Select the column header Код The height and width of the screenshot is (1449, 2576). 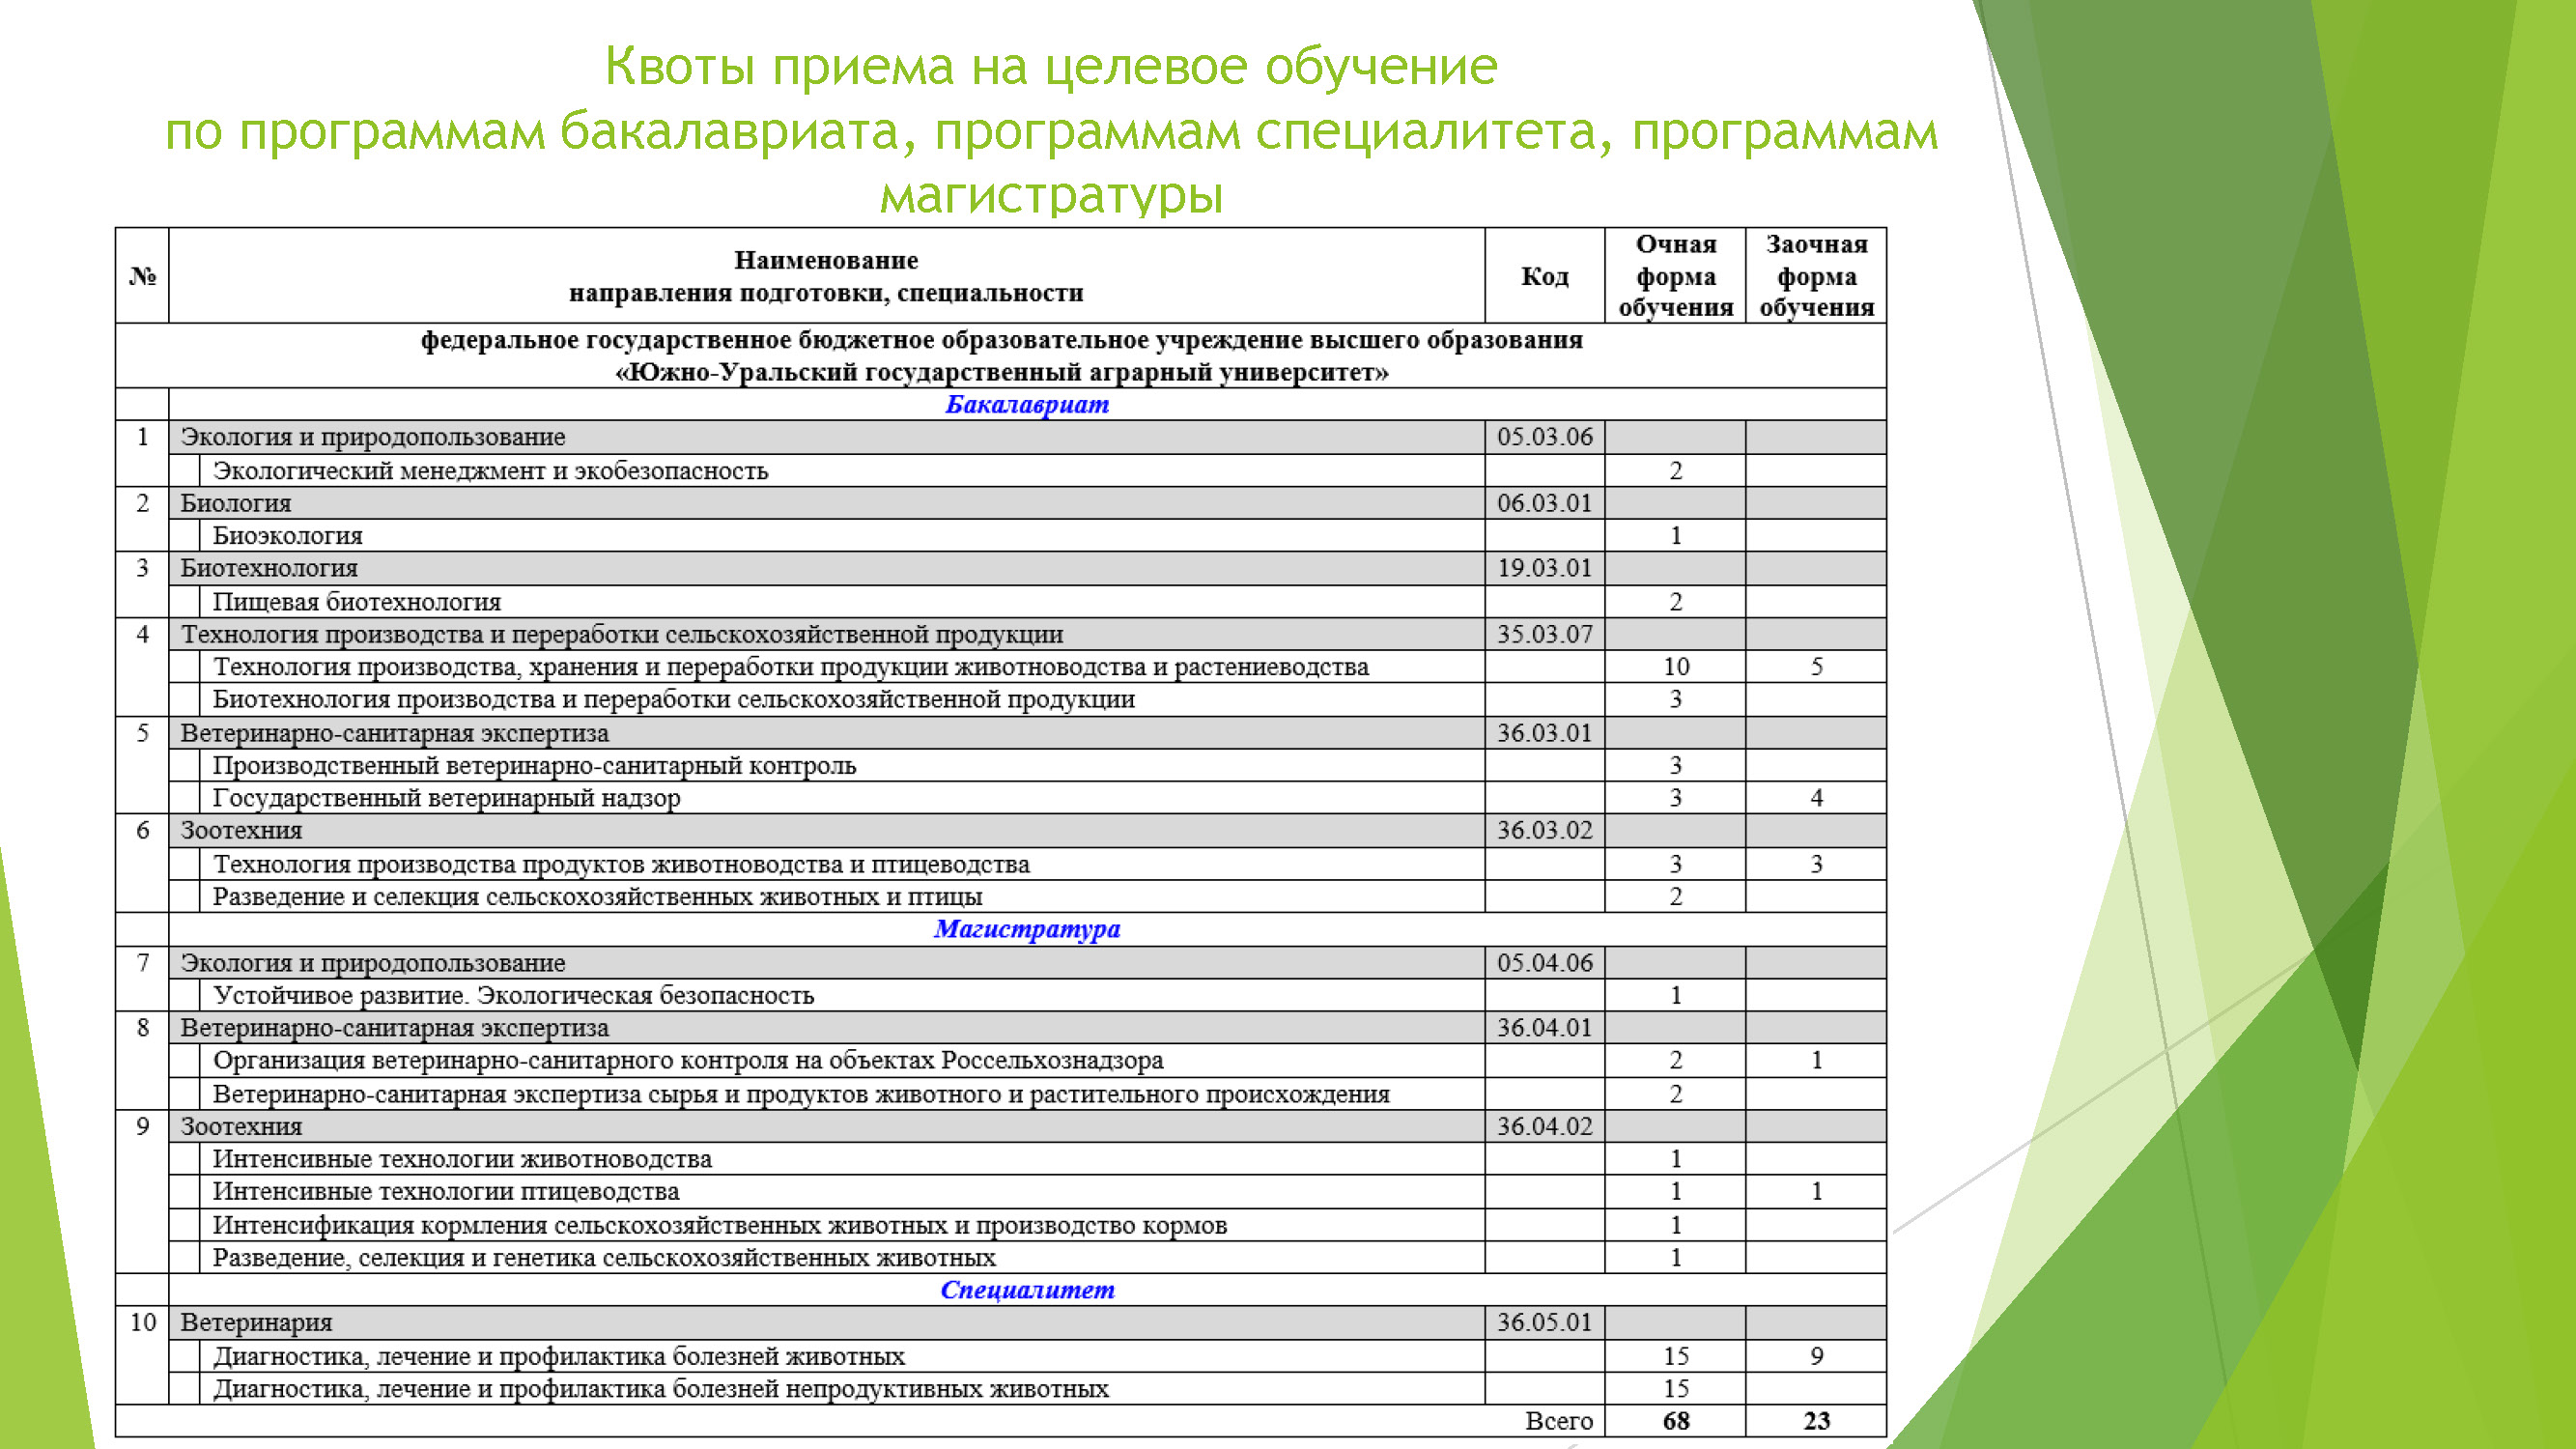click(1544, 277)
